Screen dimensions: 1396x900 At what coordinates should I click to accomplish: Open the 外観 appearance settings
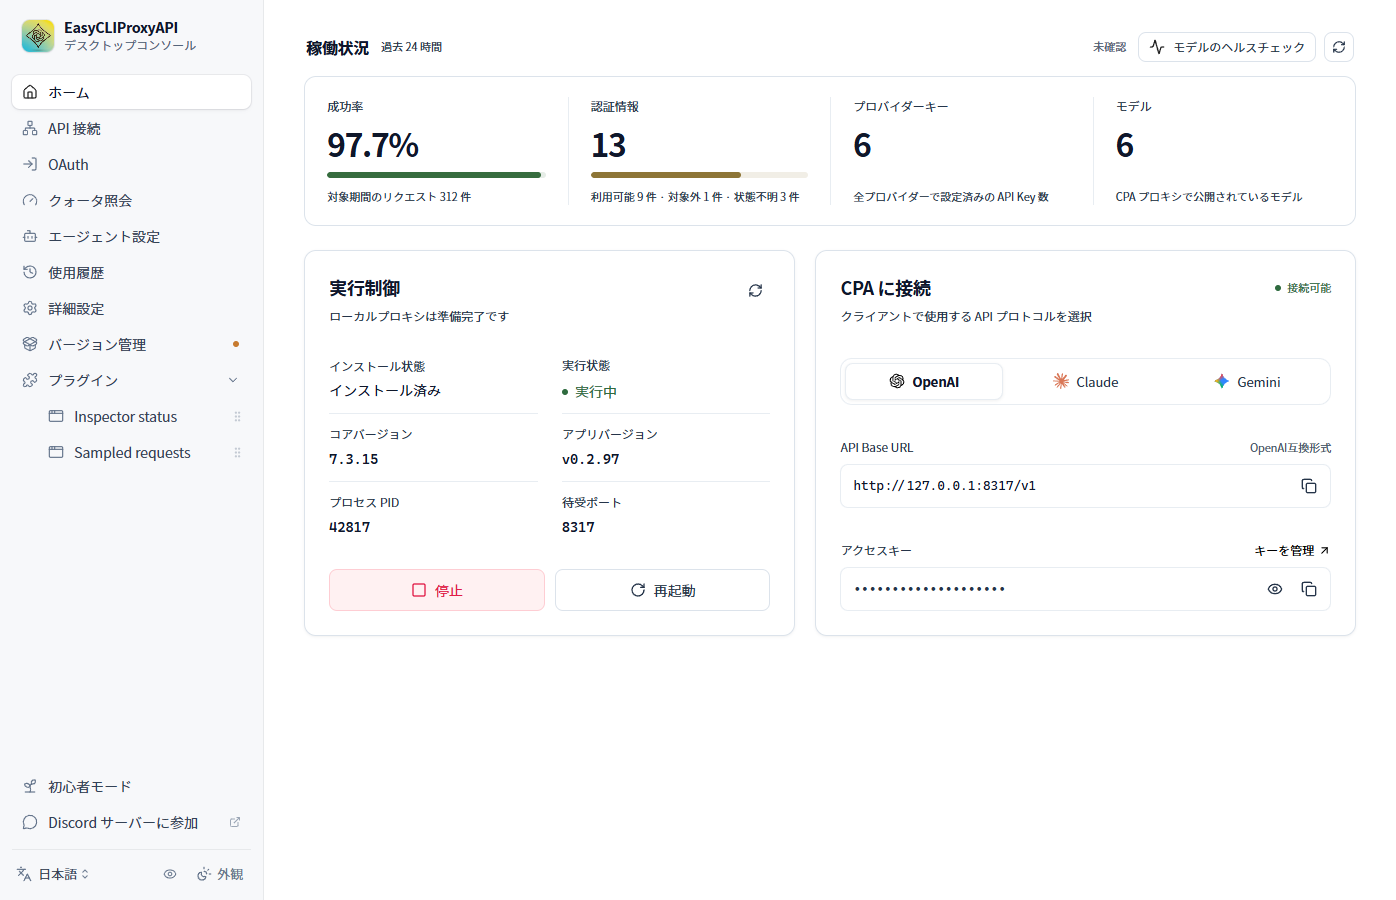point(220,874)
